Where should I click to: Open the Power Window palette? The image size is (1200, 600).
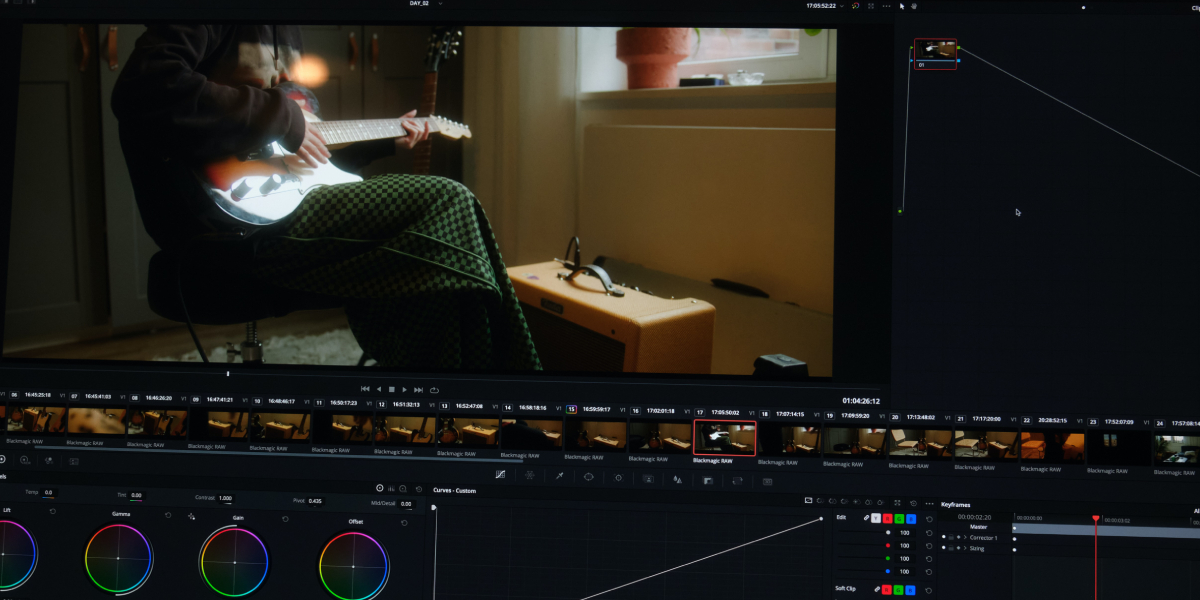coord(589,477)
